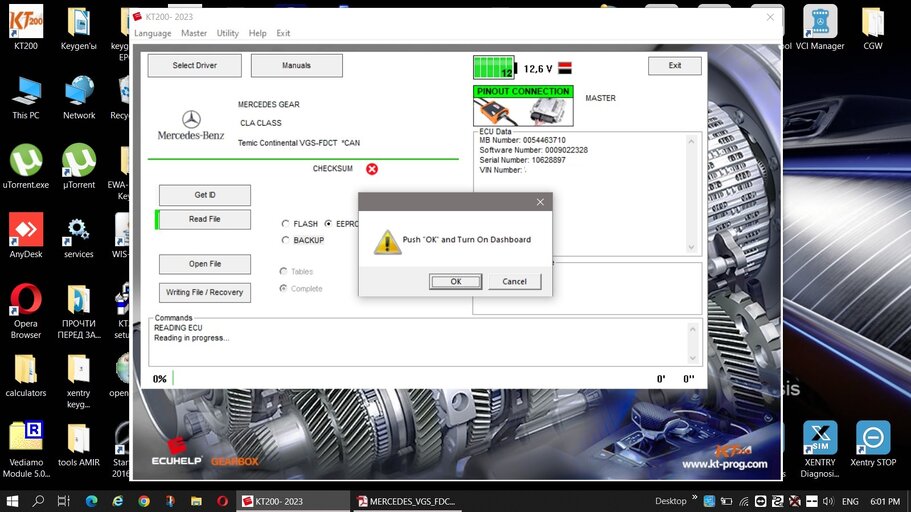Click ECU Data scrollbar down arrow

691,247
